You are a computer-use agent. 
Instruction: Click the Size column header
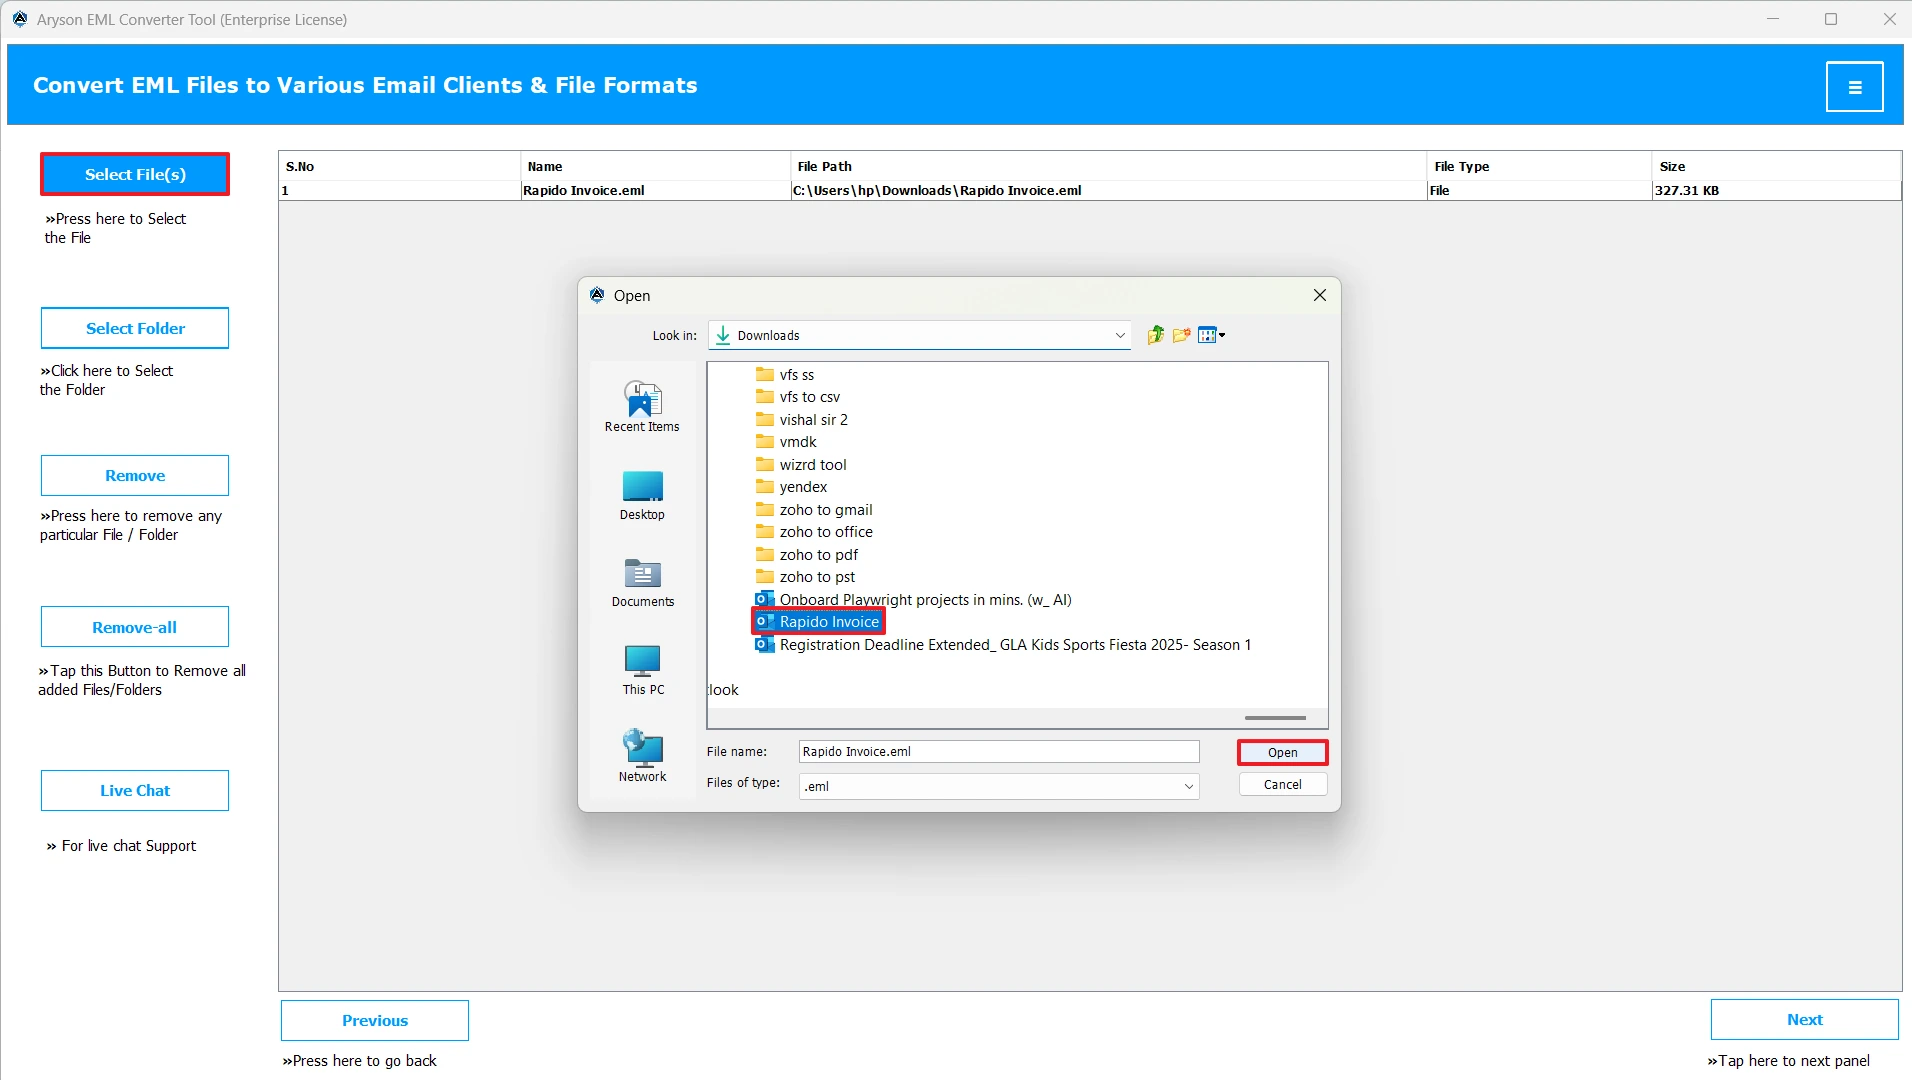click(x=1776, y=167)
